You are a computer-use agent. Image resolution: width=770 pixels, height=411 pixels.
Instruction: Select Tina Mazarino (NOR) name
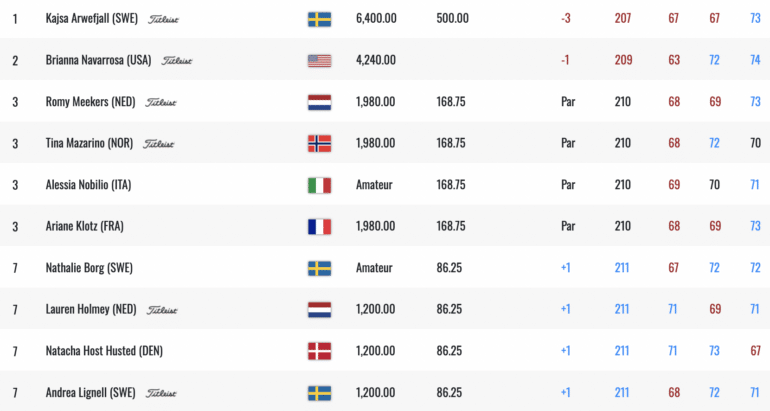(x=89, y=143)
